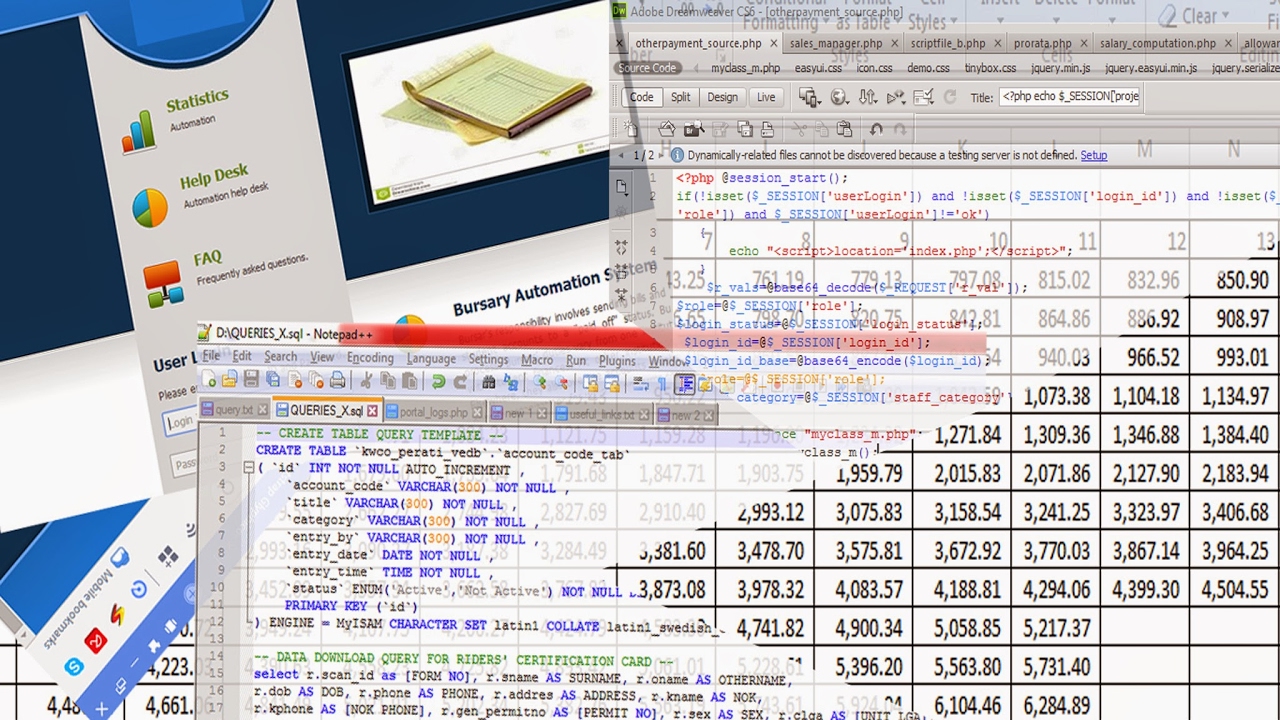The width and height of the screenshot is (1280, 720).
Task: Open related file jquery.min.js in Dreamweaver
Action: [1060, 68]
